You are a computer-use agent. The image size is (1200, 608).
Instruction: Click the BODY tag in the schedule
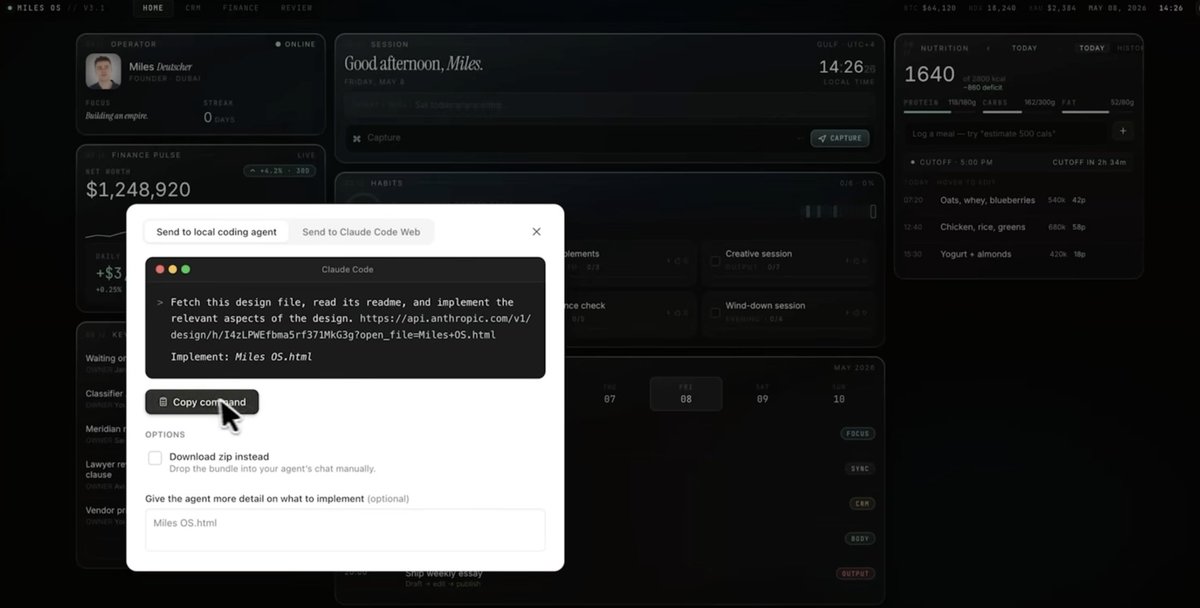coord(860,538)
